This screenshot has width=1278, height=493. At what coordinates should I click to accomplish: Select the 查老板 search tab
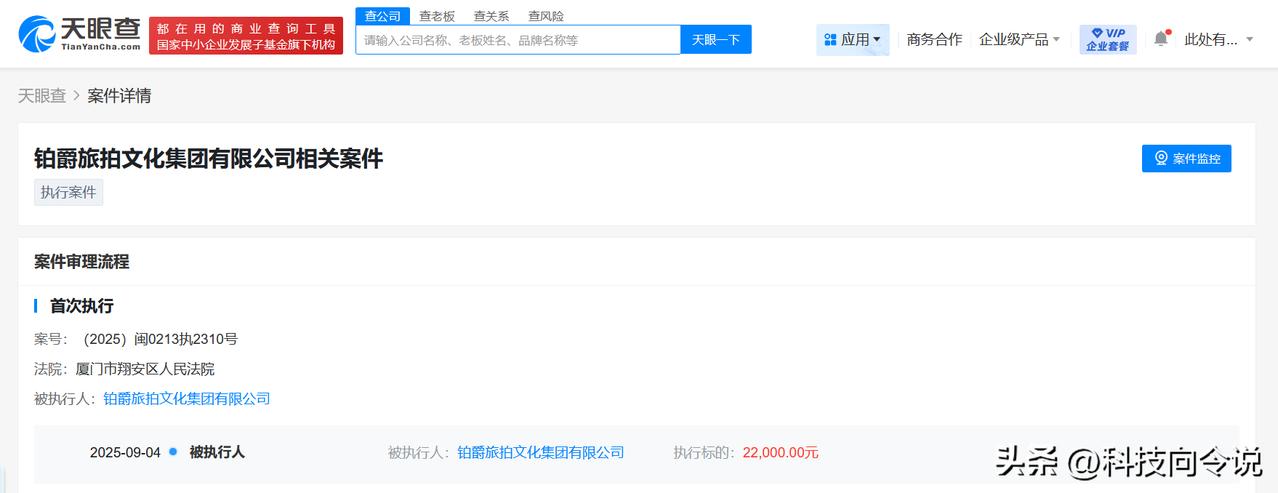[x=437, y=16]
